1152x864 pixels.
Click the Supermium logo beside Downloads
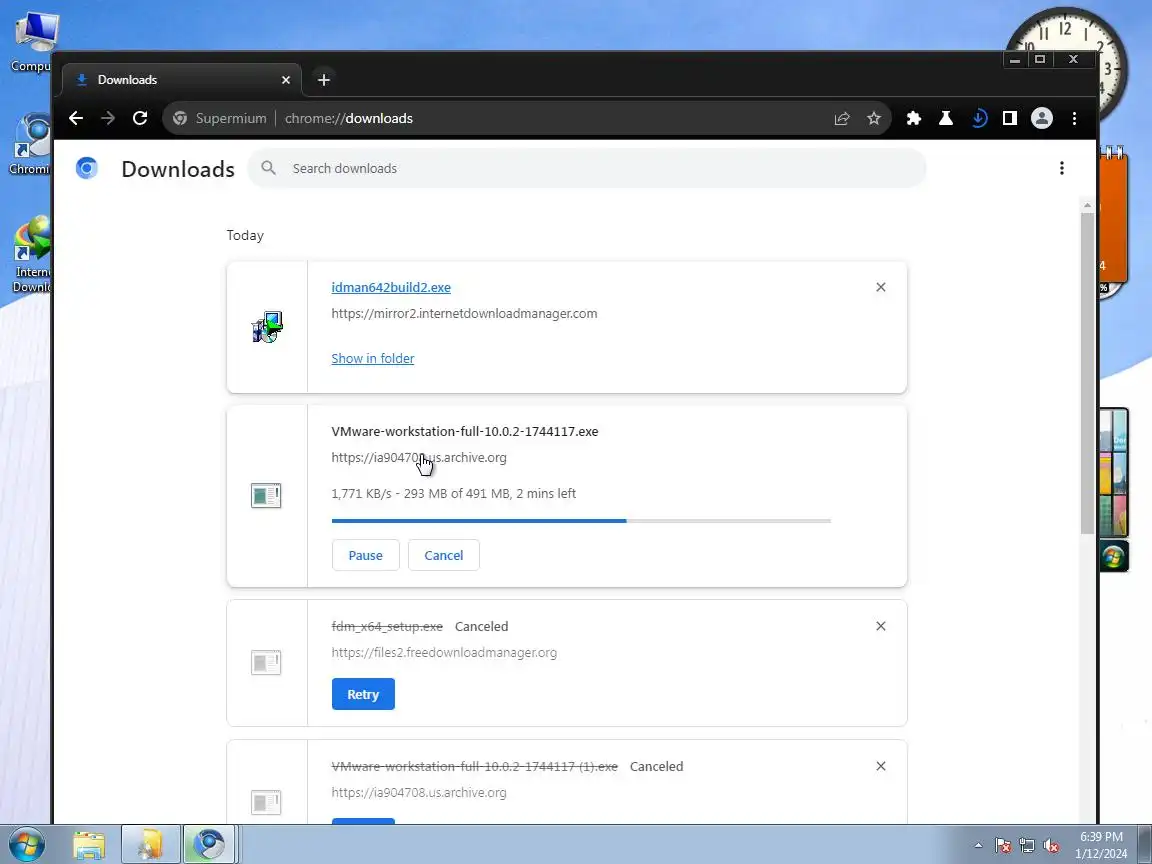point(87,168)
